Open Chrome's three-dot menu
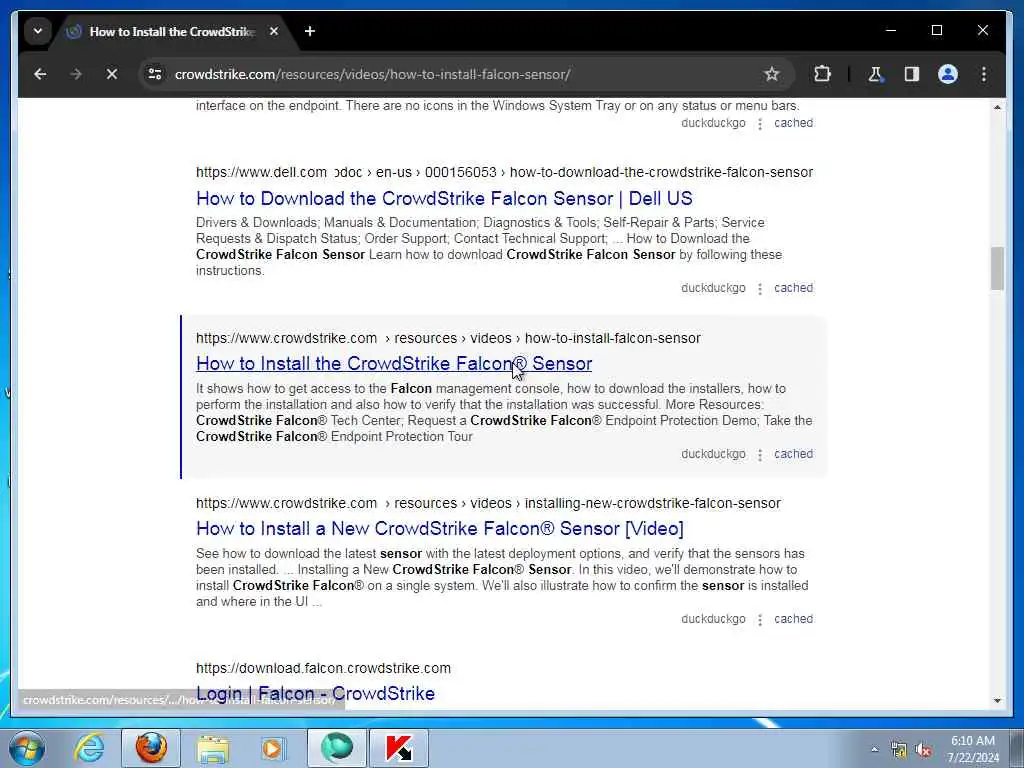Screen dimensions: 1024x768 click(x=984, y=74)
